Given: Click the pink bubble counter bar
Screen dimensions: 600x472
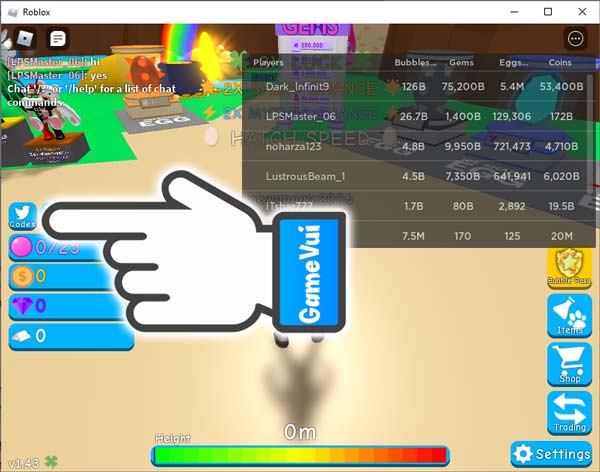Looking at the screenshot, I should point(60,247).
